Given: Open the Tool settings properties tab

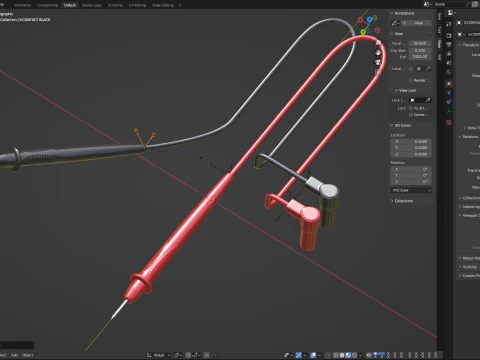Looking at the screenshot, I should pyautogui.click(x=449, y=24).
